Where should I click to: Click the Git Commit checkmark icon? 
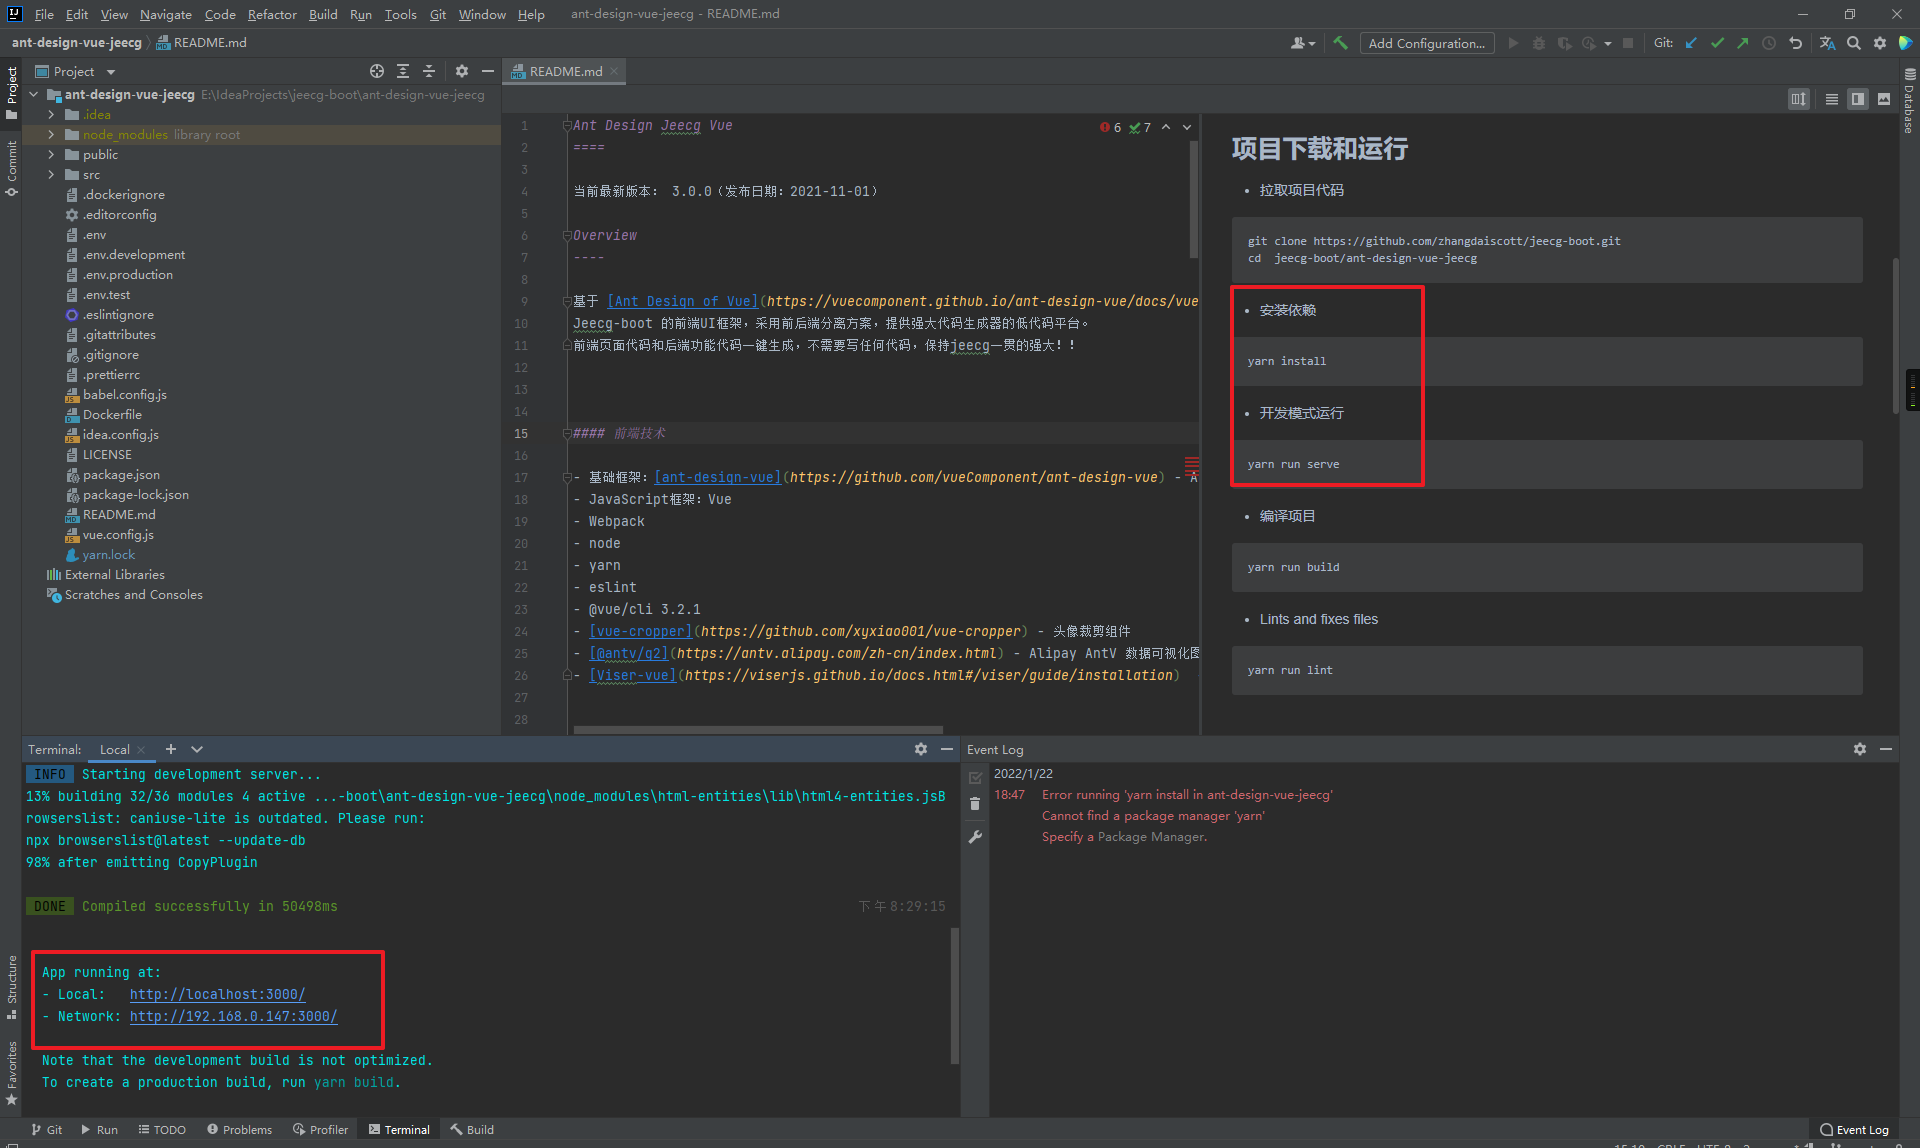(x=1717, y=43)
